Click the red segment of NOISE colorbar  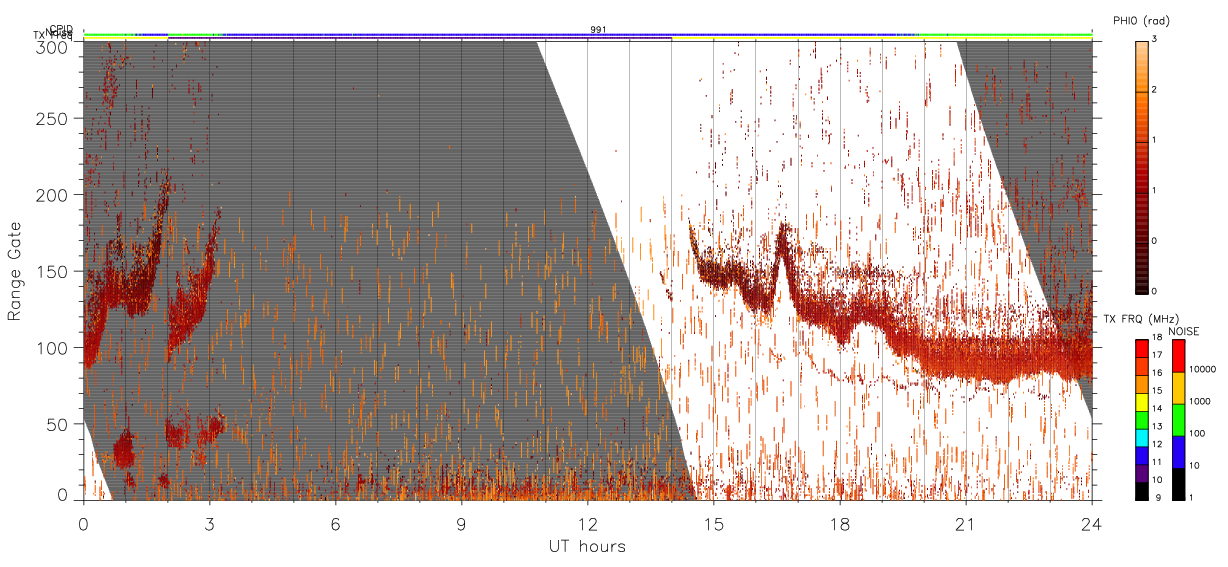pos(1179,356)
